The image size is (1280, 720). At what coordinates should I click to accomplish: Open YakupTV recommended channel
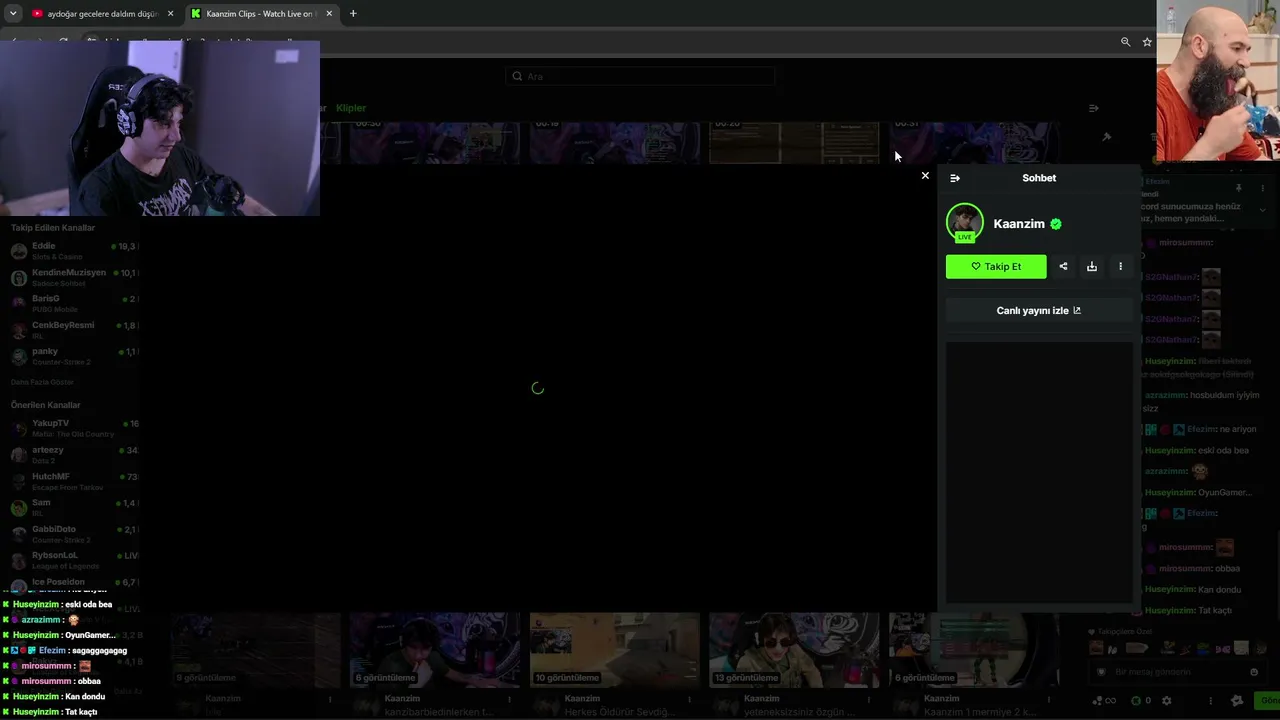click(74, 428)
